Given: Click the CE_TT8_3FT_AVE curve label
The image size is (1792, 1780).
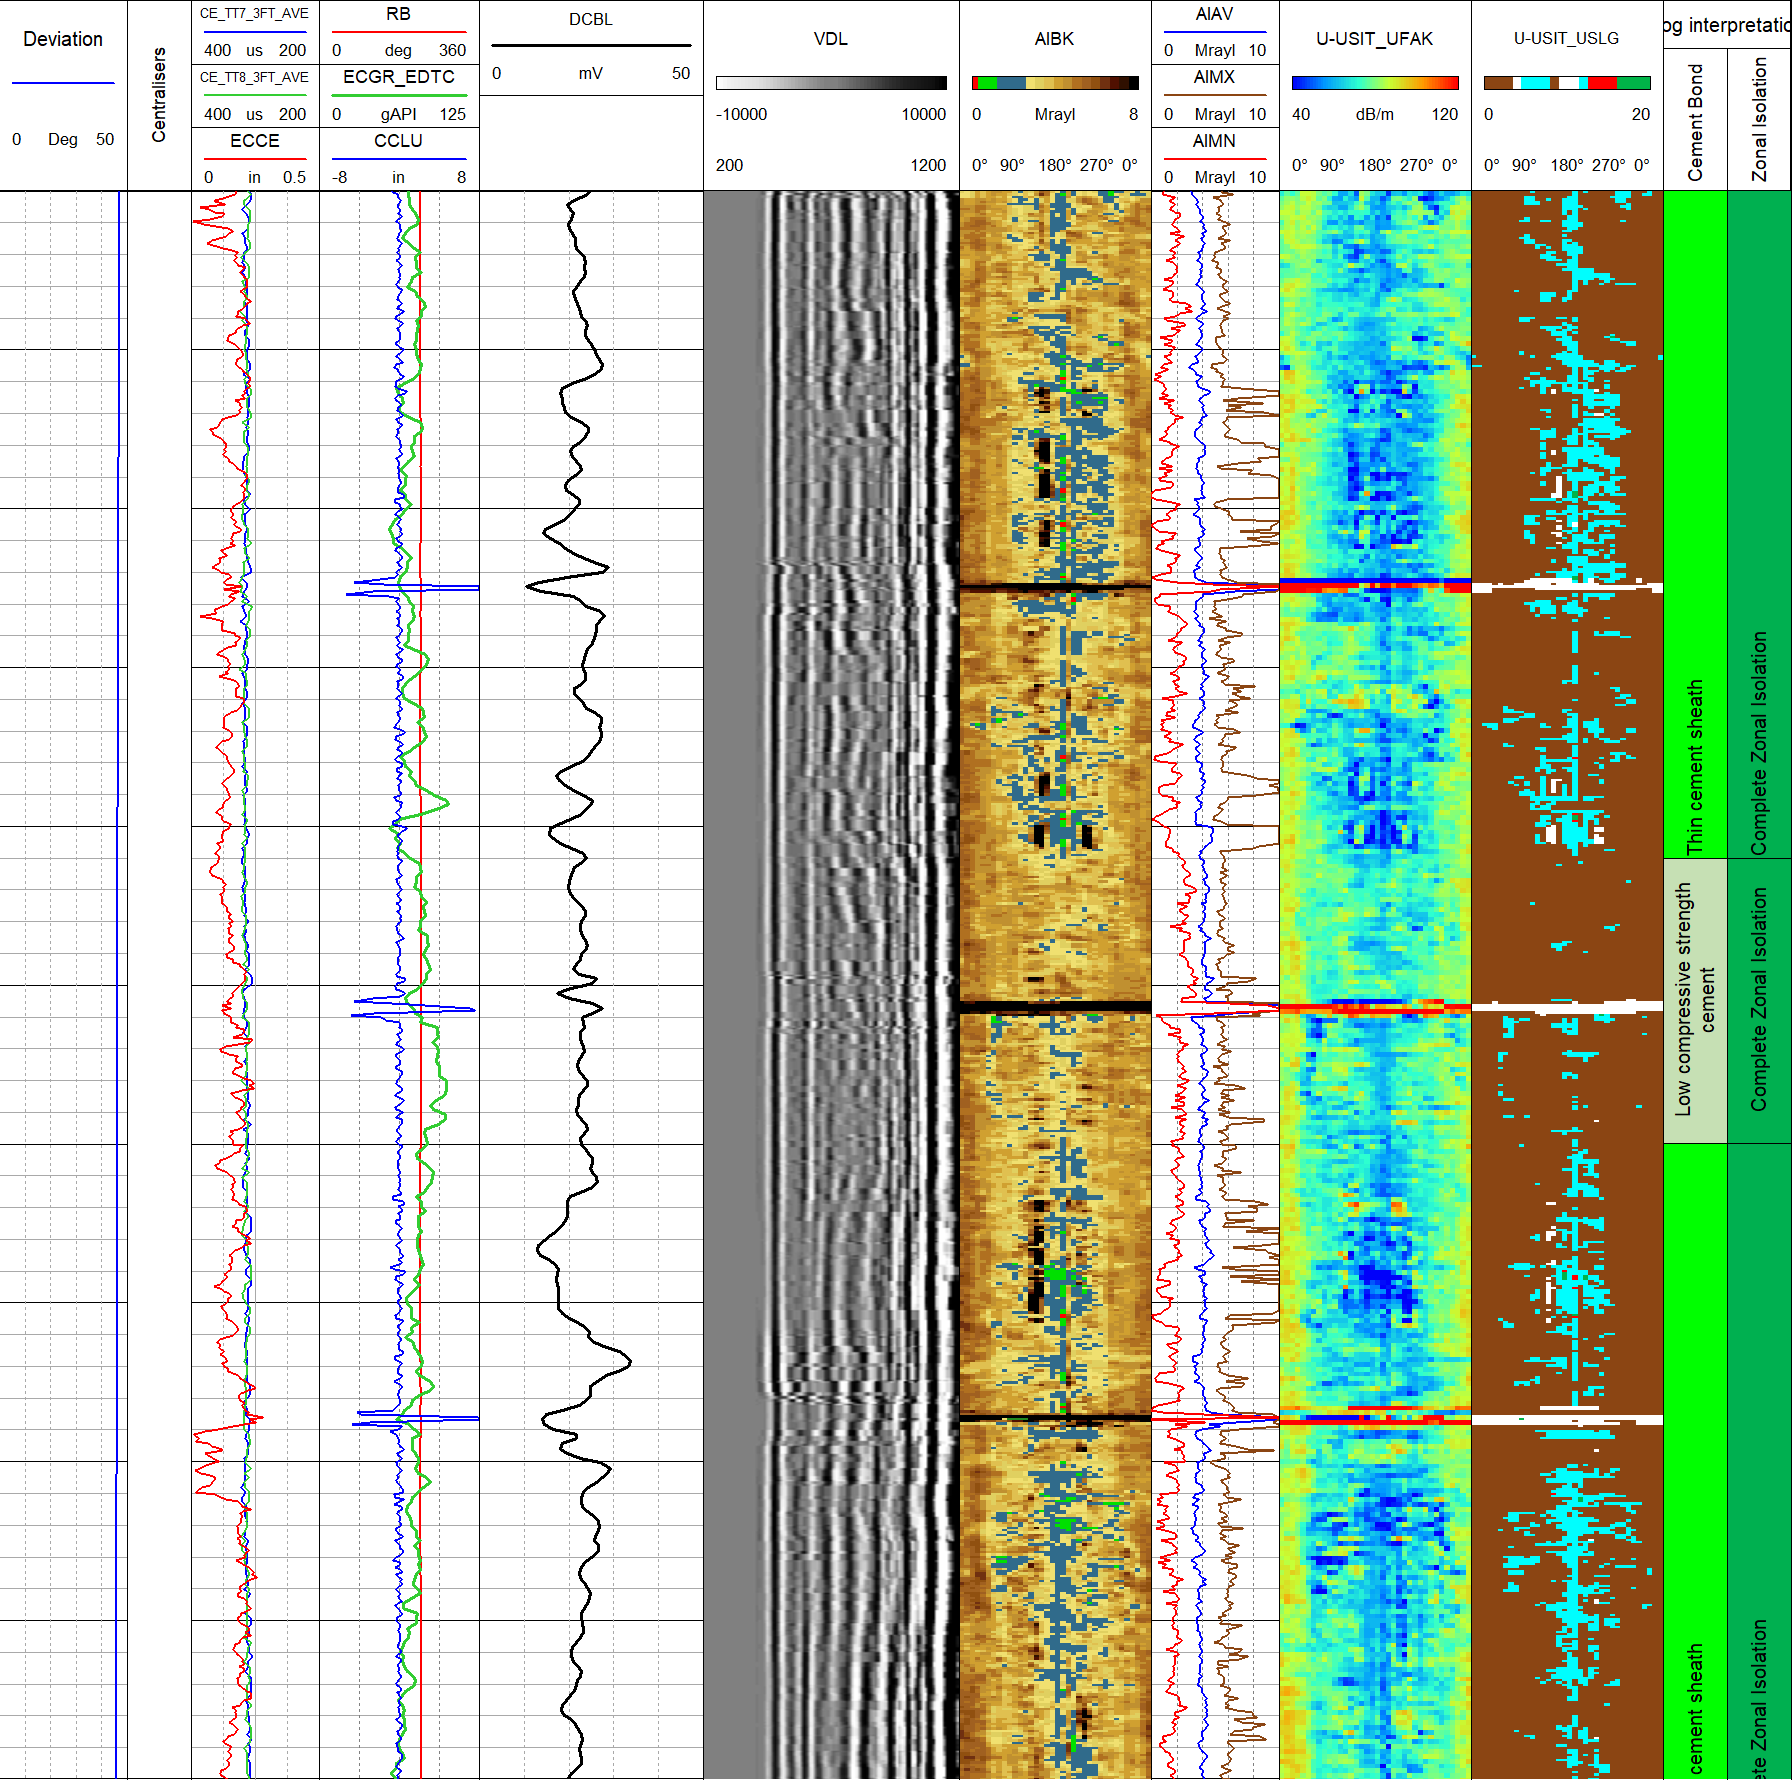Looking at the screenshot, I should (x=254, y=78).
